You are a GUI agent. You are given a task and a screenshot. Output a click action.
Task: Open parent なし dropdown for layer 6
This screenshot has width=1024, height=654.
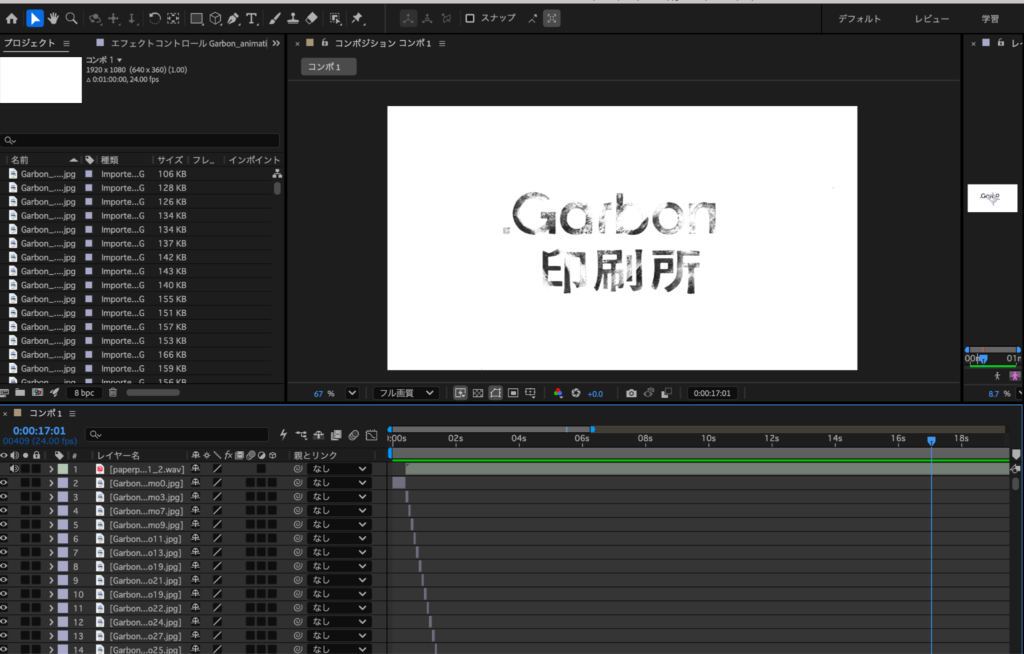point(339,538)
